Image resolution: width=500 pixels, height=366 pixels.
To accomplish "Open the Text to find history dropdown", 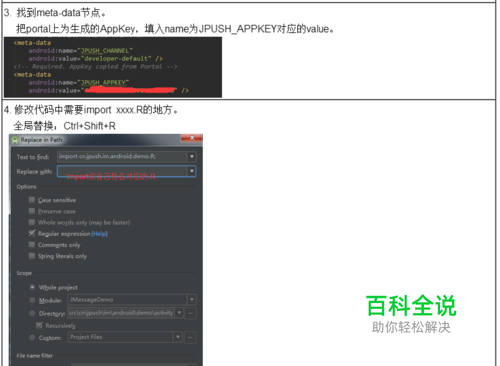I will click(x=192, y=156).
